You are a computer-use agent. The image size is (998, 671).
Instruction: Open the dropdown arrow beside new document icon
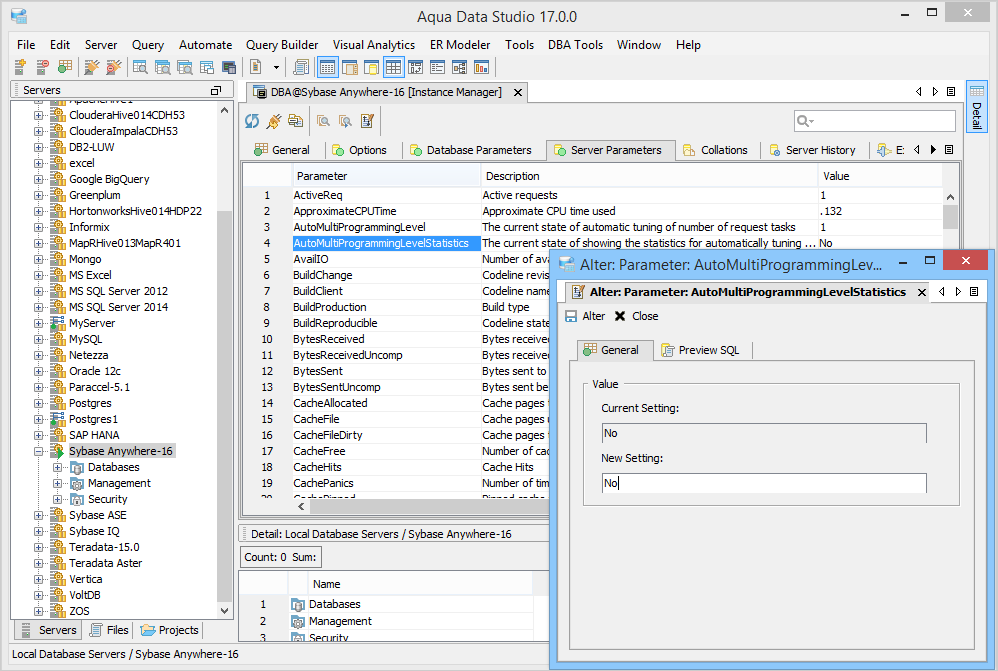click(276, 67)
